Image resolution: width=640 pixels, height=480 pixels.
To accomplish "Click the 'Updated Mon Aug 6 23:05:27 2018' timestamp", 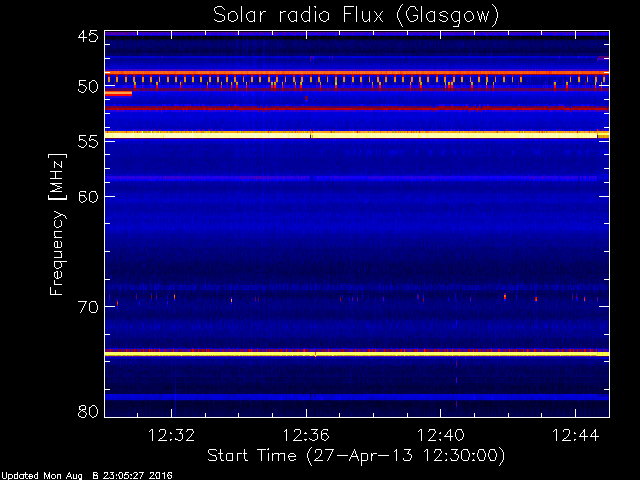I will (87, 476).
